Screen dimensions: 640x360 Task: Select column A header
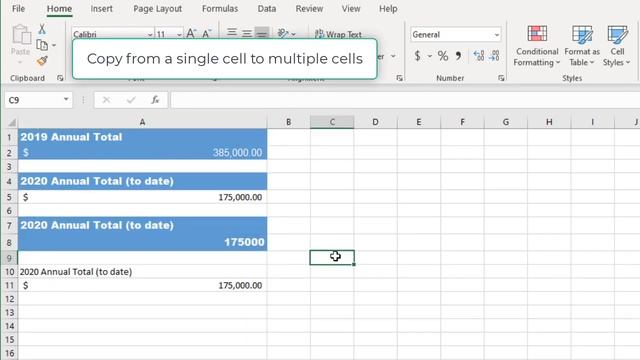click(142, 122)
